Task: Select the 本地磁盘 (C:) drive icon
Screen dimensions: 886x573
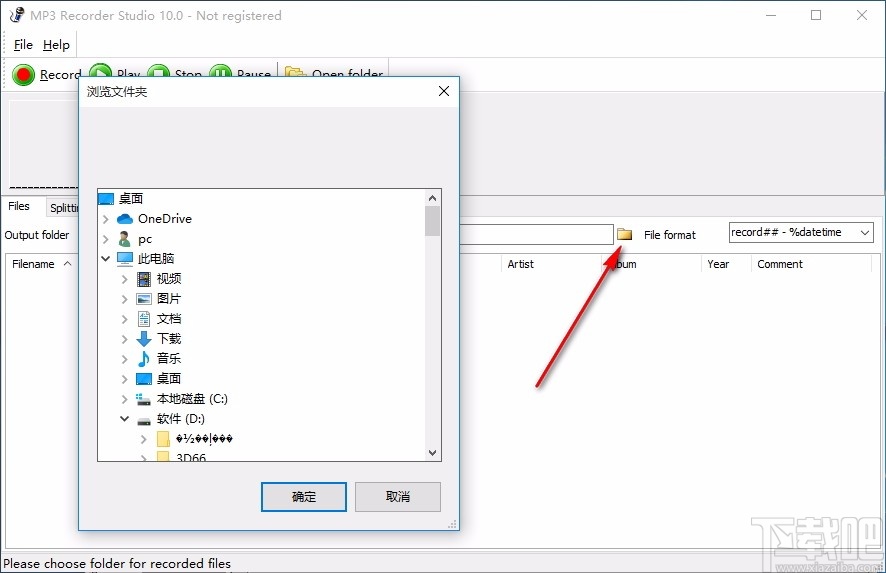Action: [144, 399]
